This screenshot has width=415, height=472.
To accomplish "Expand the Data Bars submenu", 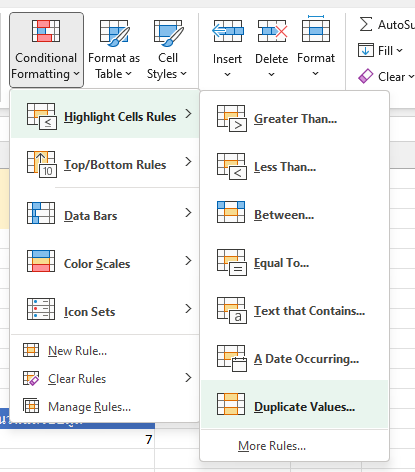I will tap(105, 213).
